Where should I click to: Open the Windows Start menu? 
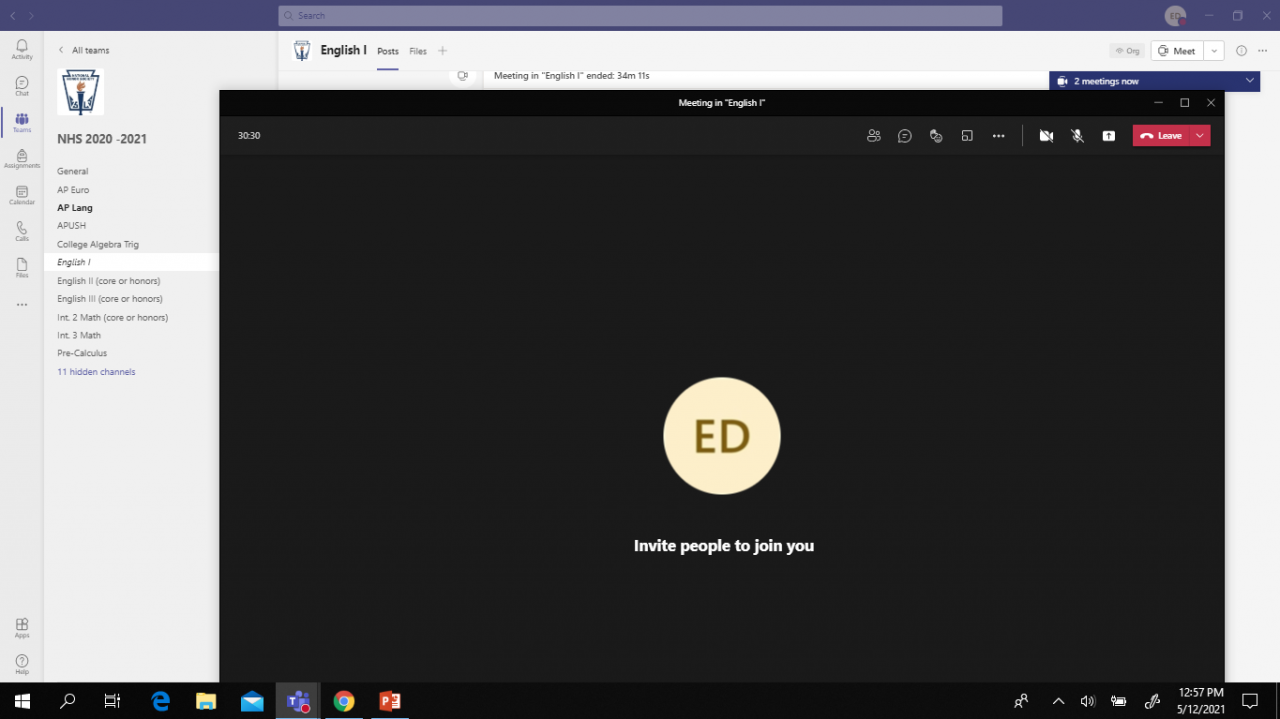pyautogui.click(x=22, y=701)
